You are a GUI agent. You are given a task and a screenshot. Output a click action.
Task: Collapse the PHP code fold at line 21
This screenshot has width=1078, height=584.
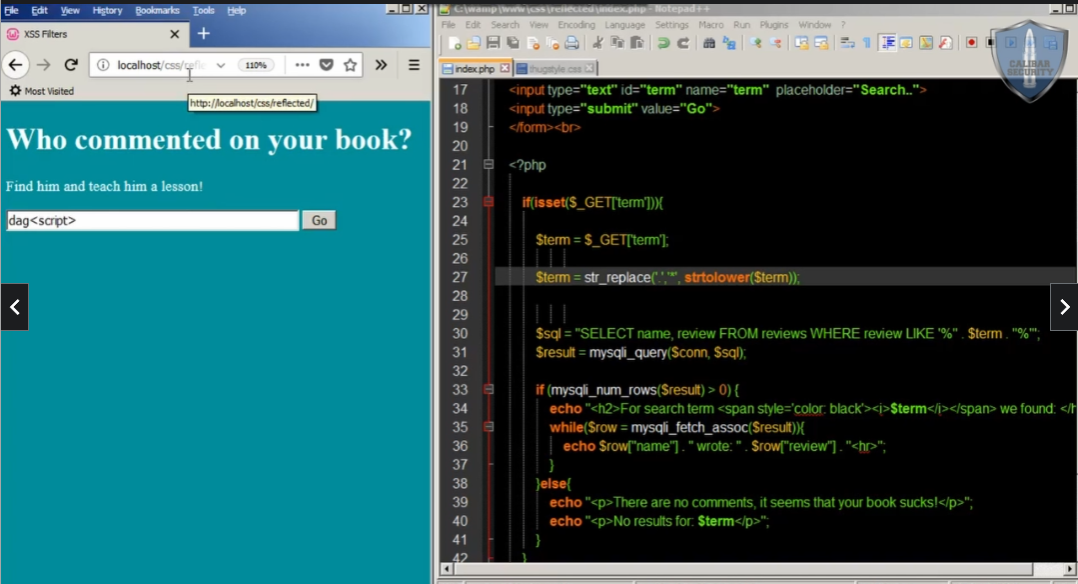click(487, 165)
